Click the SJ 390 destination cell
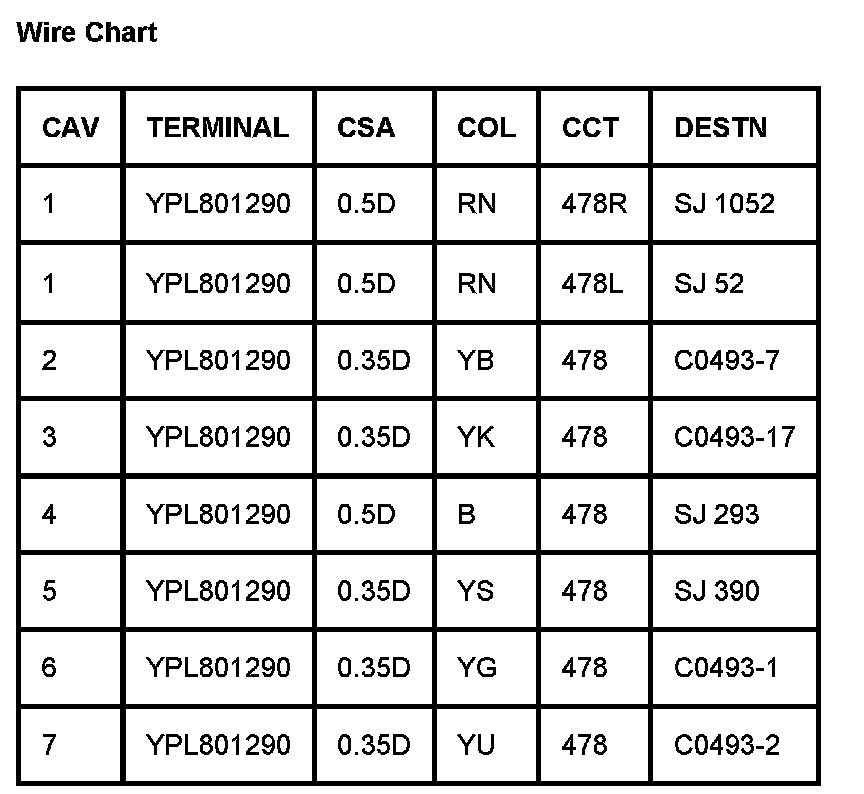 point(717,591)
